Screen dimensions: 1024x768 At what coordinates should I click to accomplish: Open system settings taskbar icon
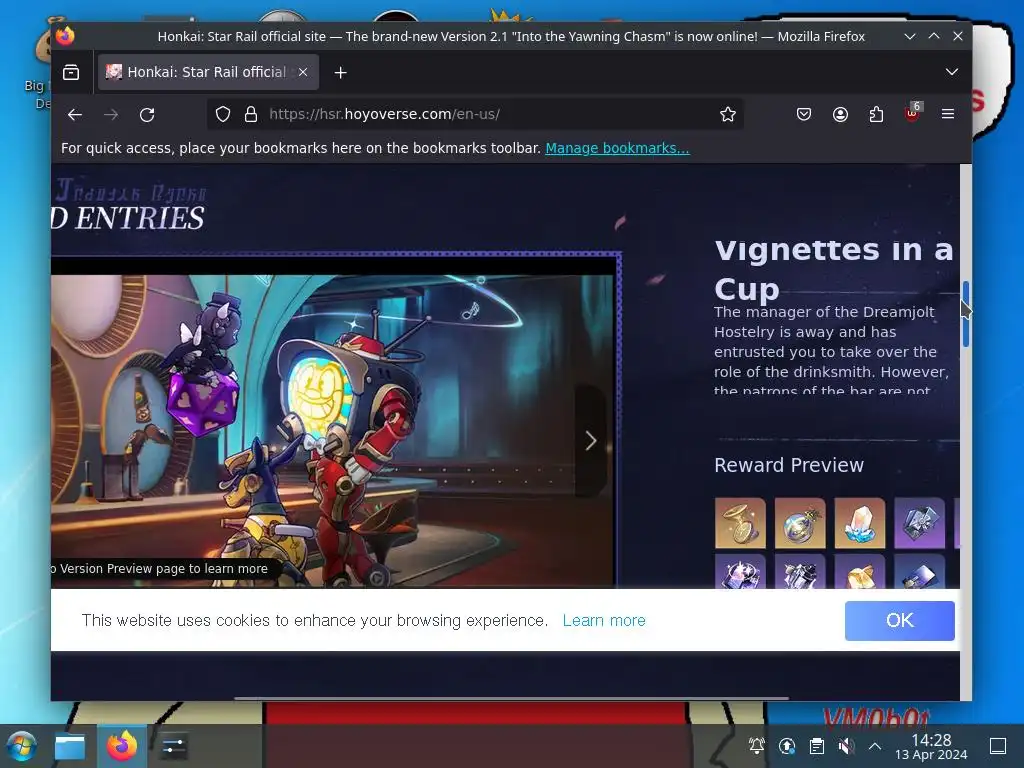[x=174, y=746]
